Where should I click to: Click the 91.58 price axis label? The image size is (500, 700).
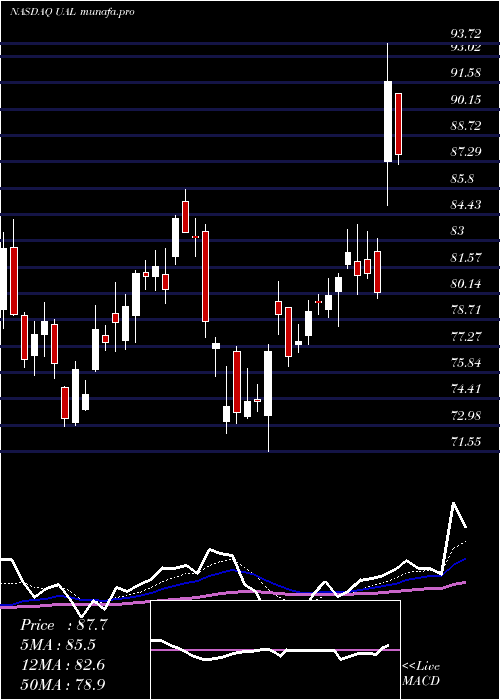[x=466, y=72]
